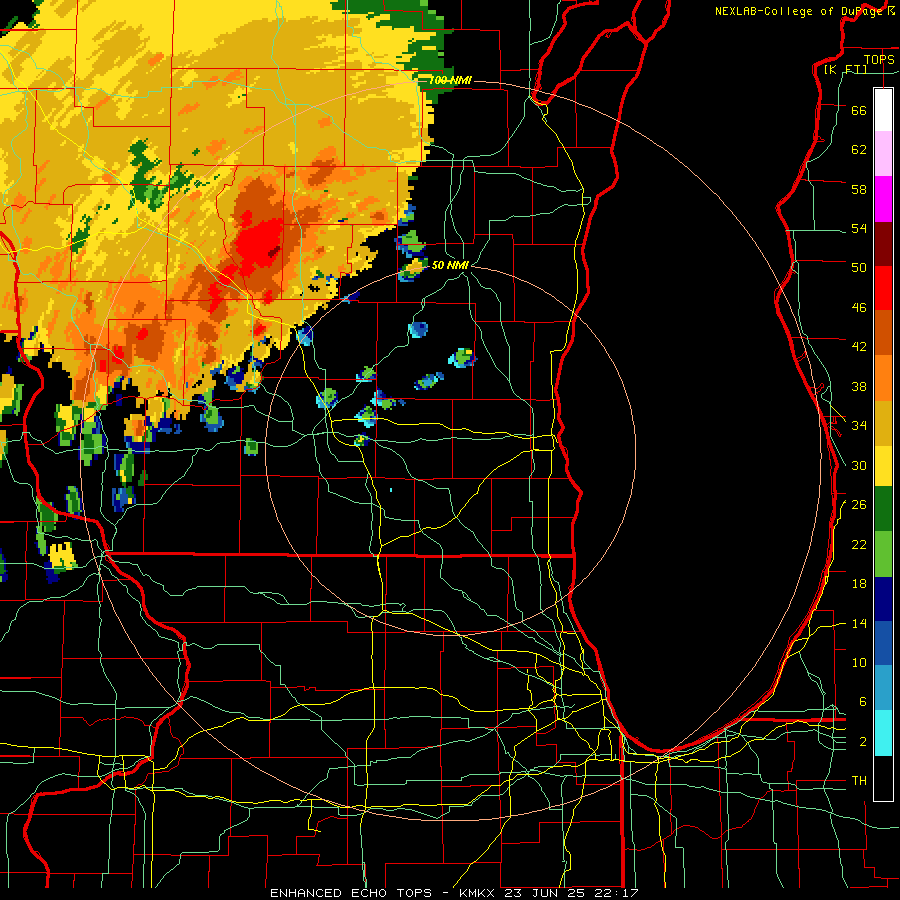Select the light pink legend swatch

[x=883, y=154]
